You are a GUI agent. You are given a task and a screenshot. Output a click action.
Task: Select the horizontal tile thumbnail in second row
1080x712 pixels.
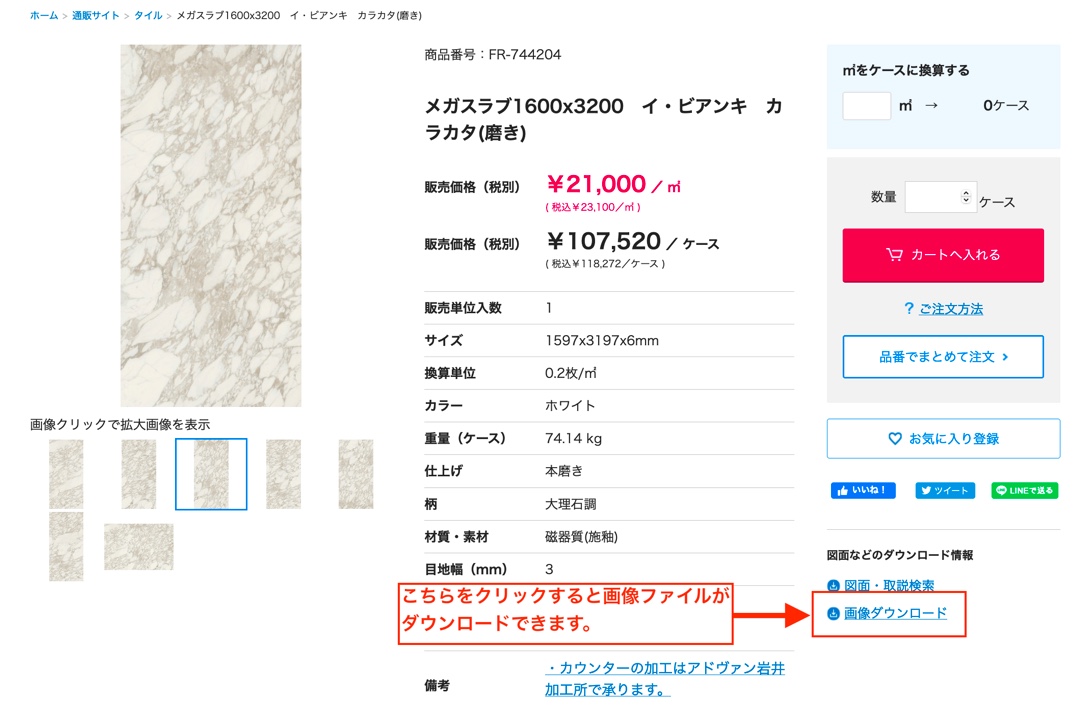139,546
